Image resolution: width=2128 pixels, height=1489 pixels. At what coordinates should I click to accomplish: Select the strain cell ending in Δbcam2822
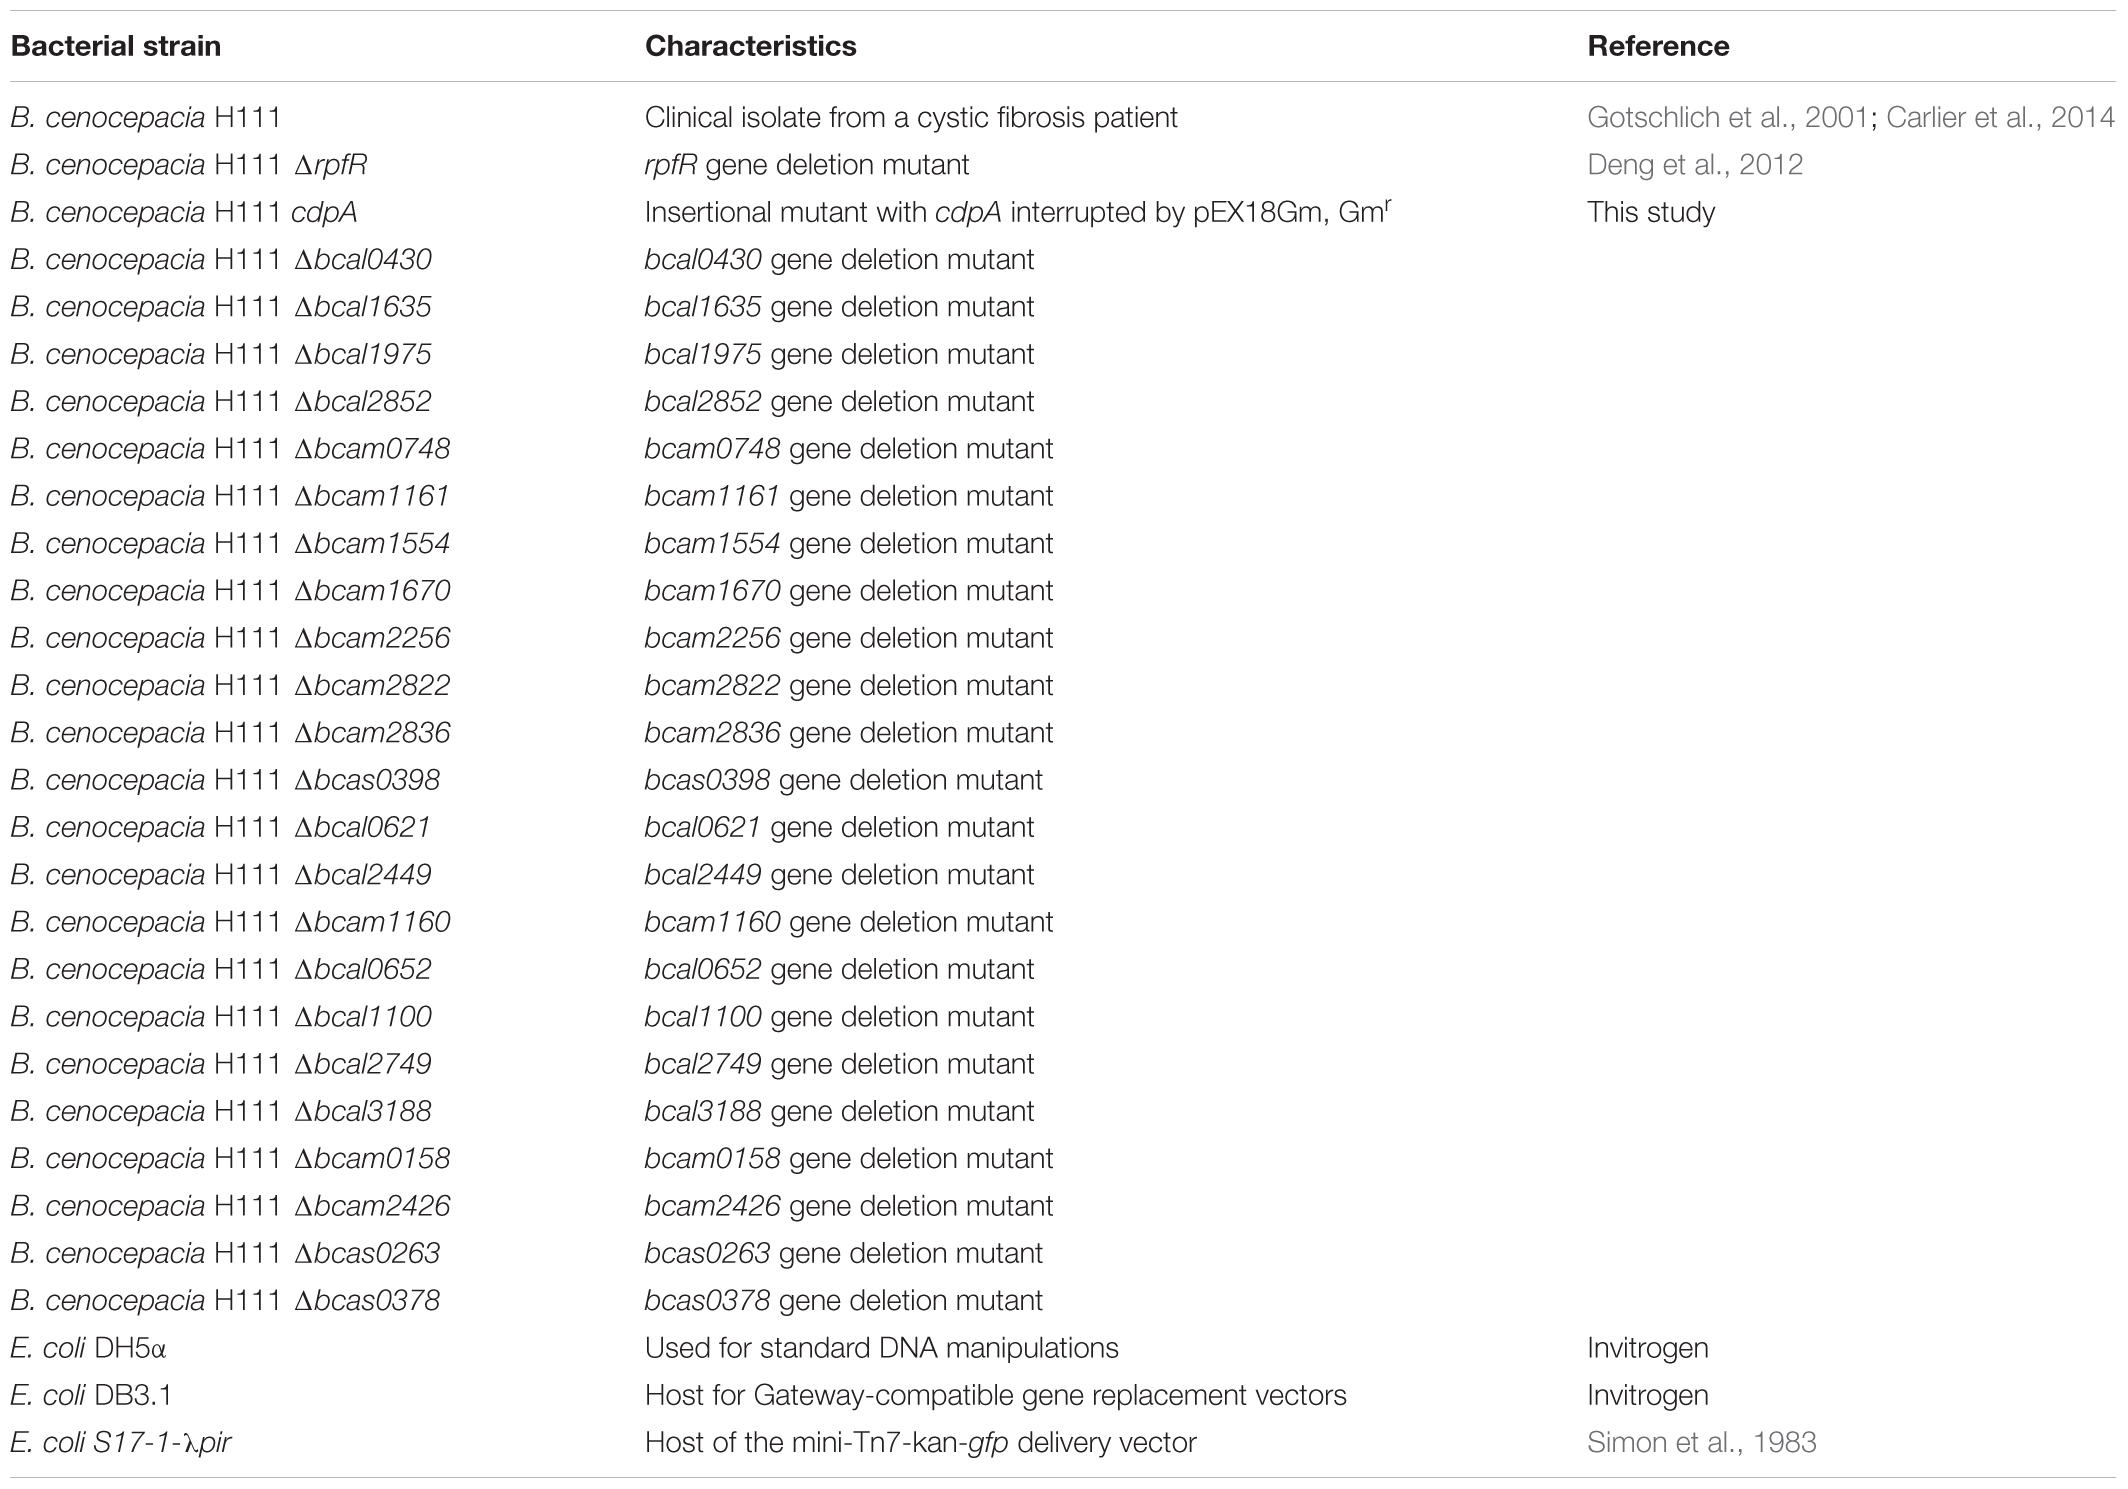230,685
